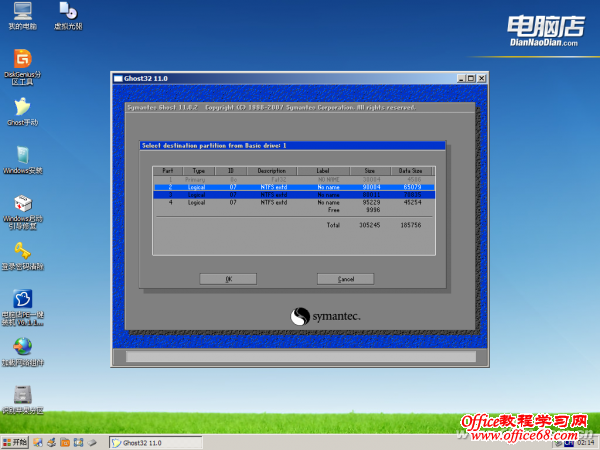
Task: Click the ID column header
Action: tap(231, 171)
